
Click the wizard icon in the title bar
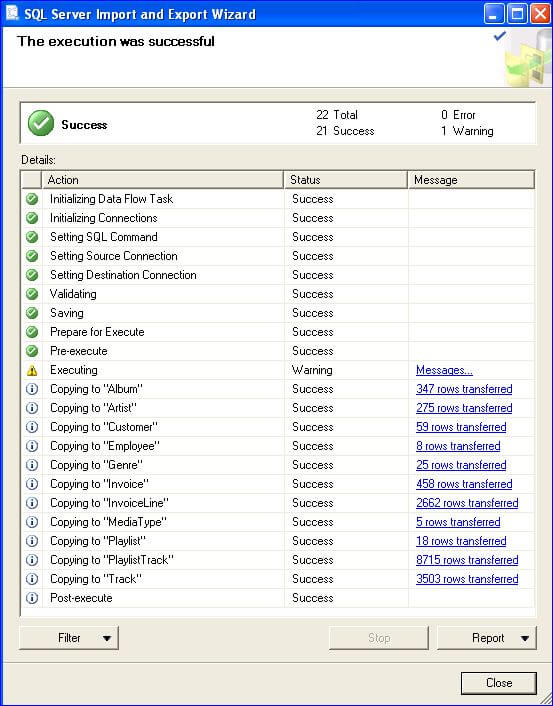click(x=12, y=14)
